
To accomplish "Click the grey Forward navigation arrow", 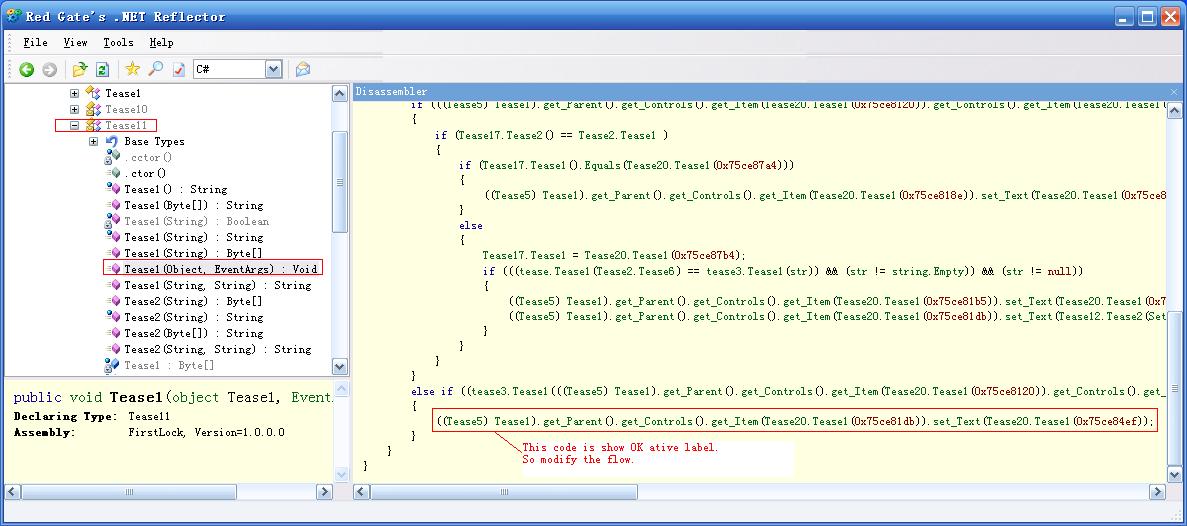I will 49,70.
